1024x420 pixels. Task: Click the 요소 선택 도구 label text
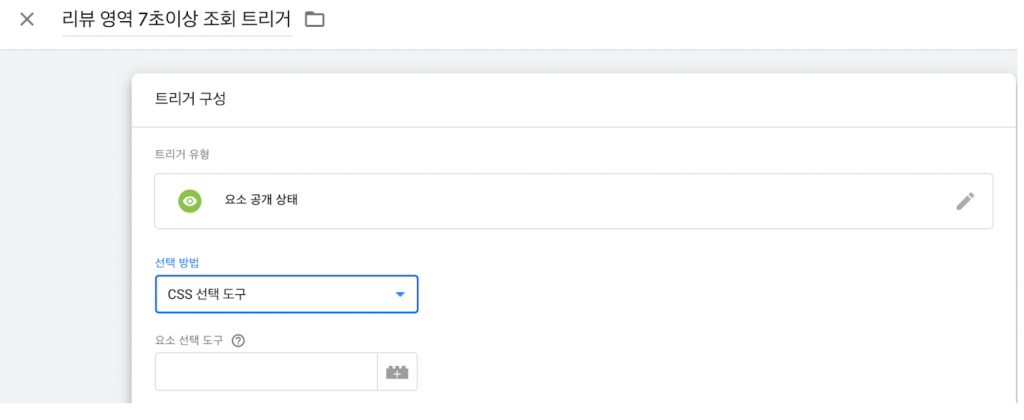[189, 340]
